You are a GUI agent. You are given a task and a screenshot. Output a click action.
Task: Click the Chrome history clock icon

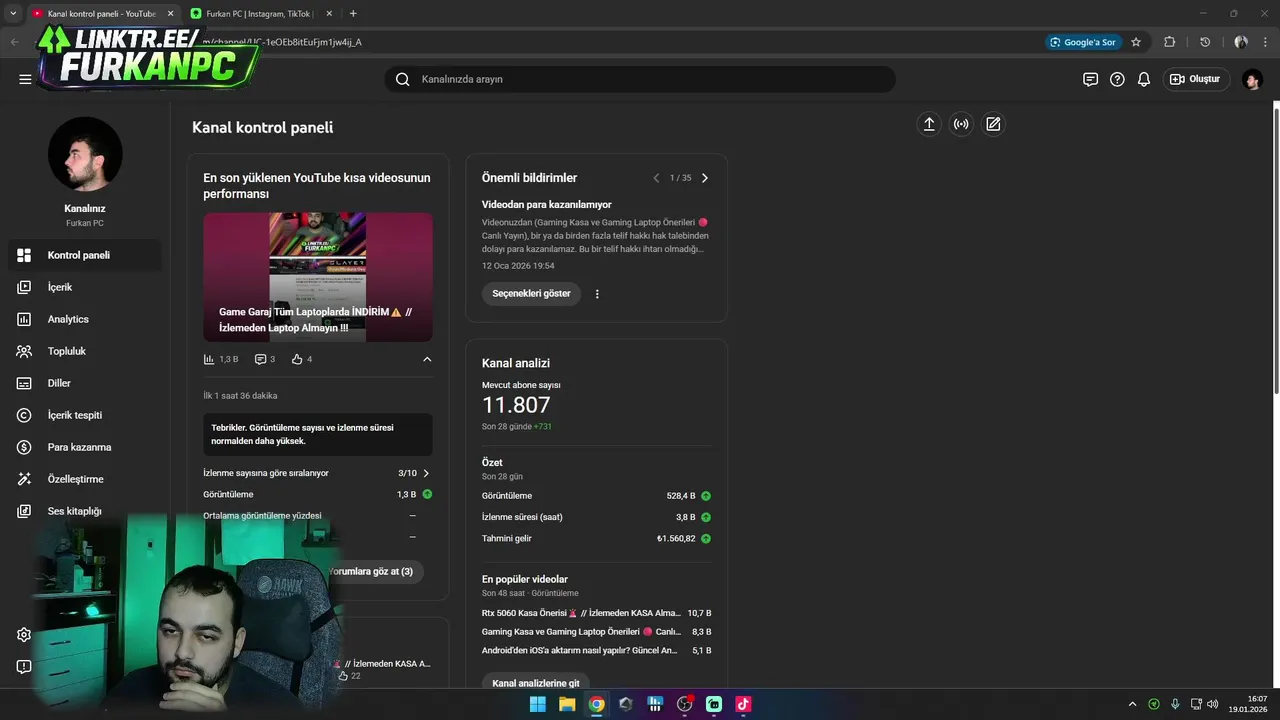coord(1205,42)
